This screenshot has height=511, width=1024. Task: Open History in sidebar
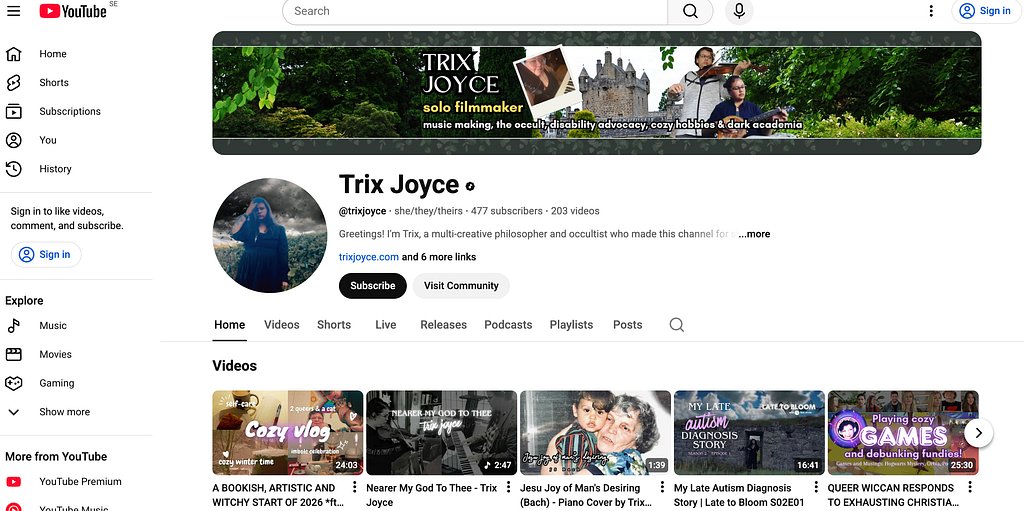(x=55, y=169)
